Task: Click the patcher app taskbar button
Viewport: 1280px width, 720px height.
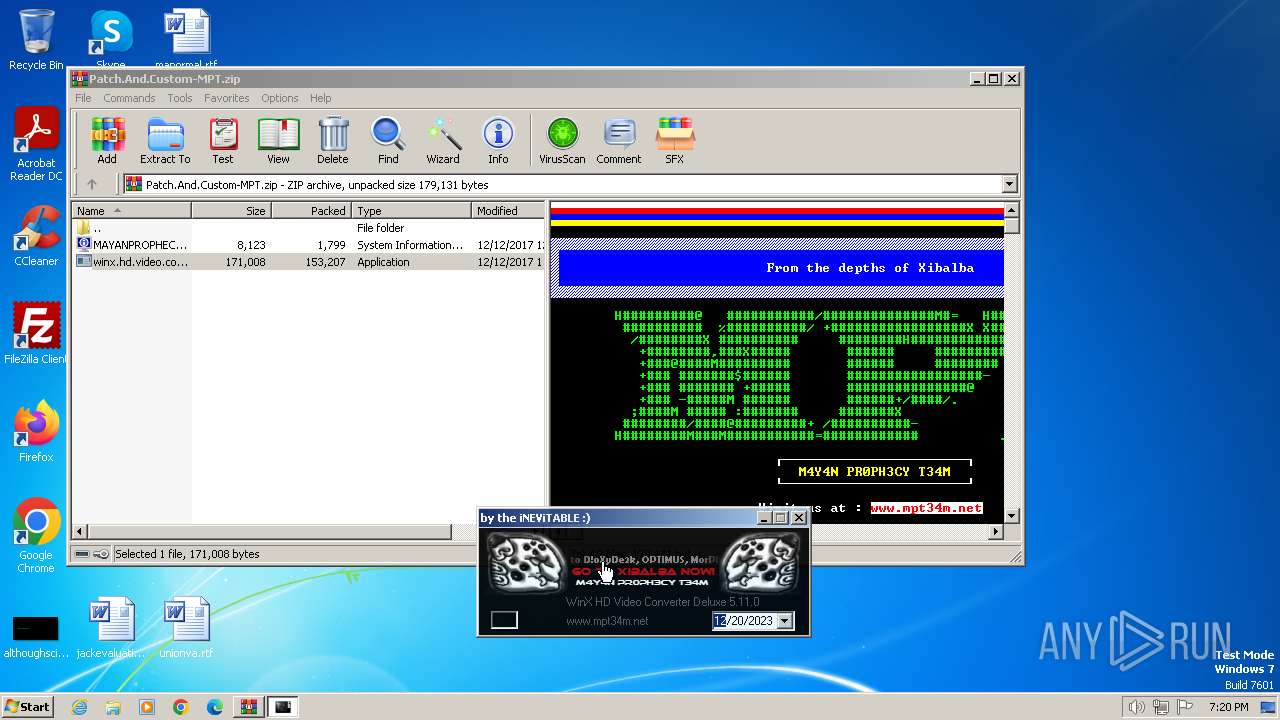Action: click(x=283, y=707)
